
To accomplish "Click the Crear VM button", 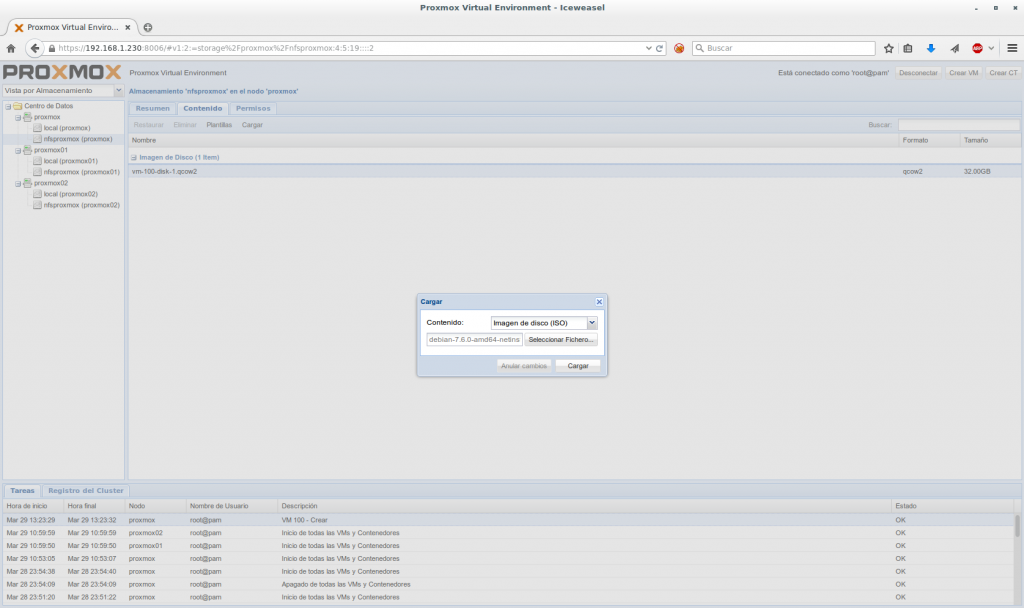I will 964,73.
